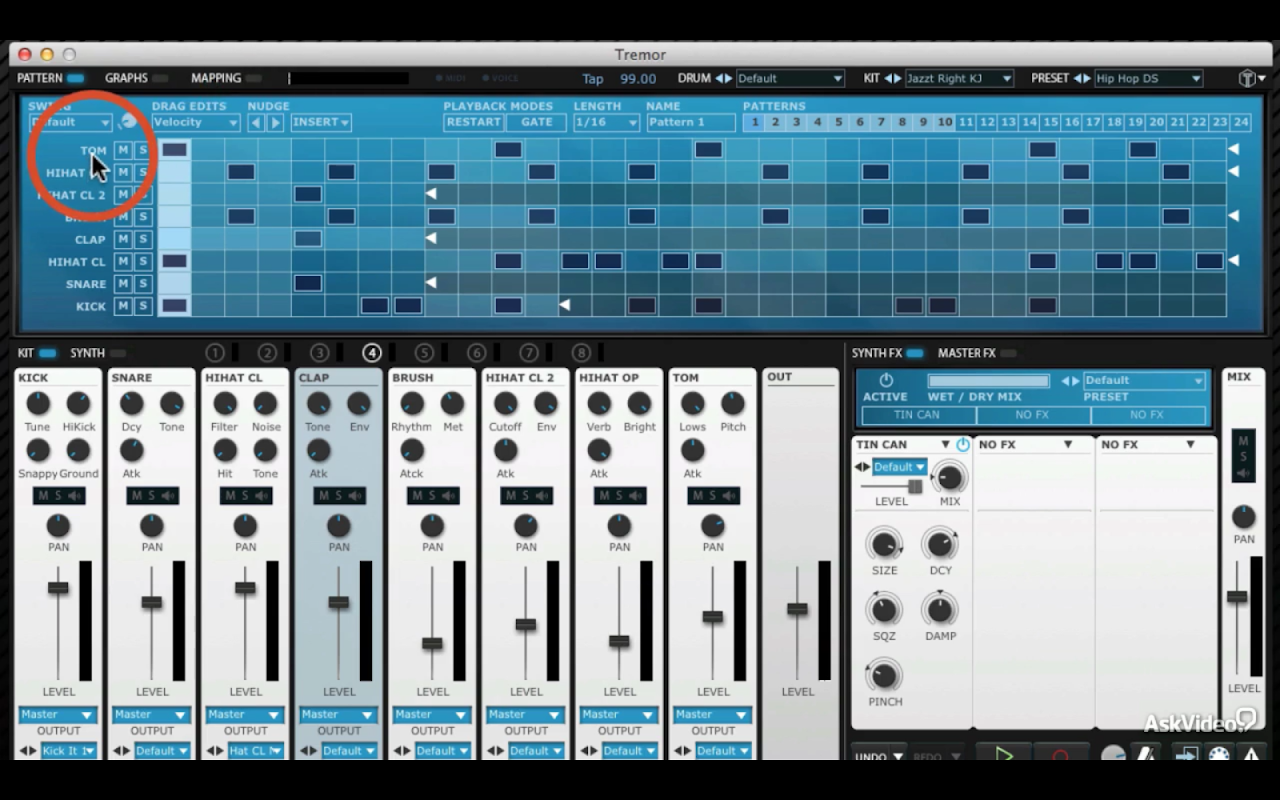This screenshot has width=1280, height=800.
Task: Click the nudge right arrow
Action: (x=275, y=122)
